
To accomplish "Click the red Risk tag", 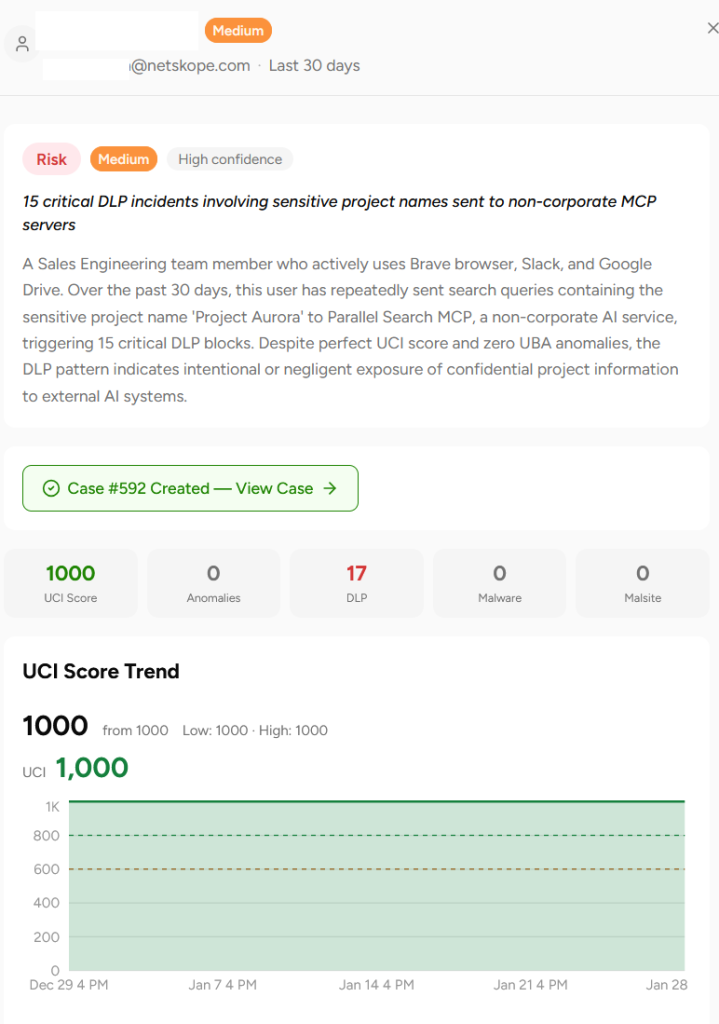I will (x=52, y=159).
